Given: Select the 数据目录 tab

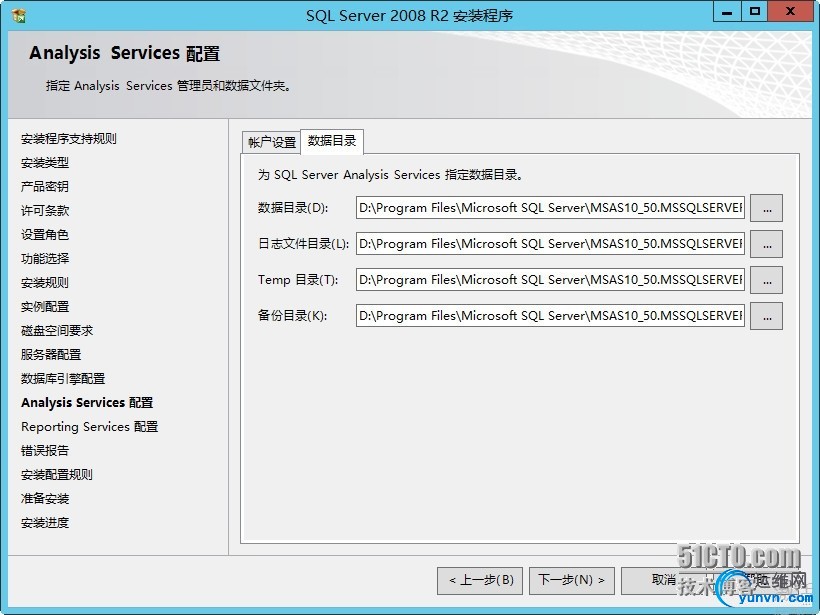Looking at the screenshot, I should (332, 141).
